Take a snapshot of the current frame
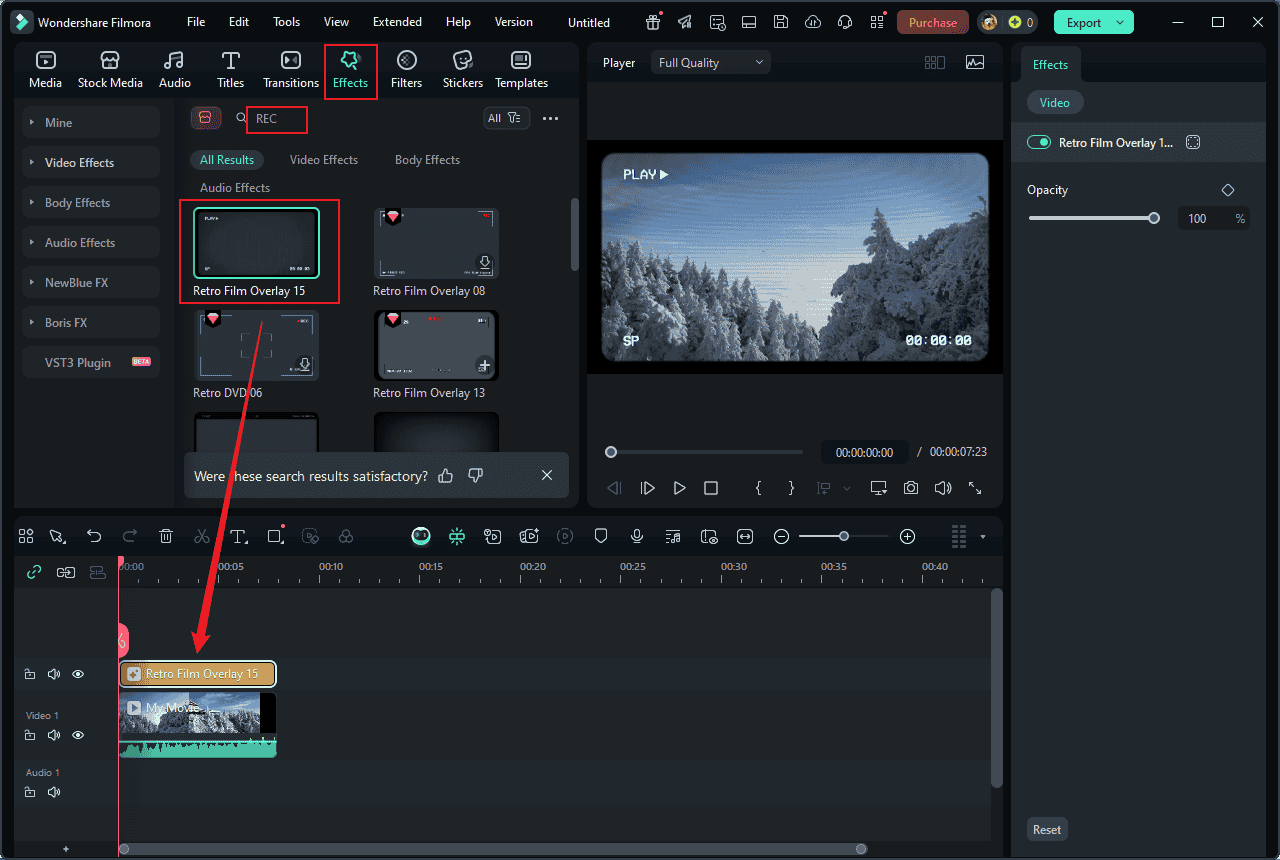The image size is (1280, 860). [x=909, y=488]
